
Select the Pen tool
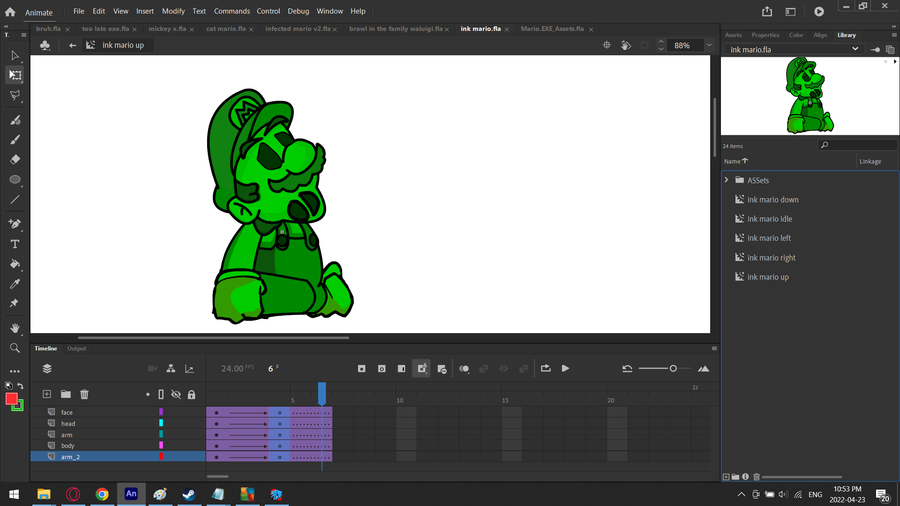point(15,224)
